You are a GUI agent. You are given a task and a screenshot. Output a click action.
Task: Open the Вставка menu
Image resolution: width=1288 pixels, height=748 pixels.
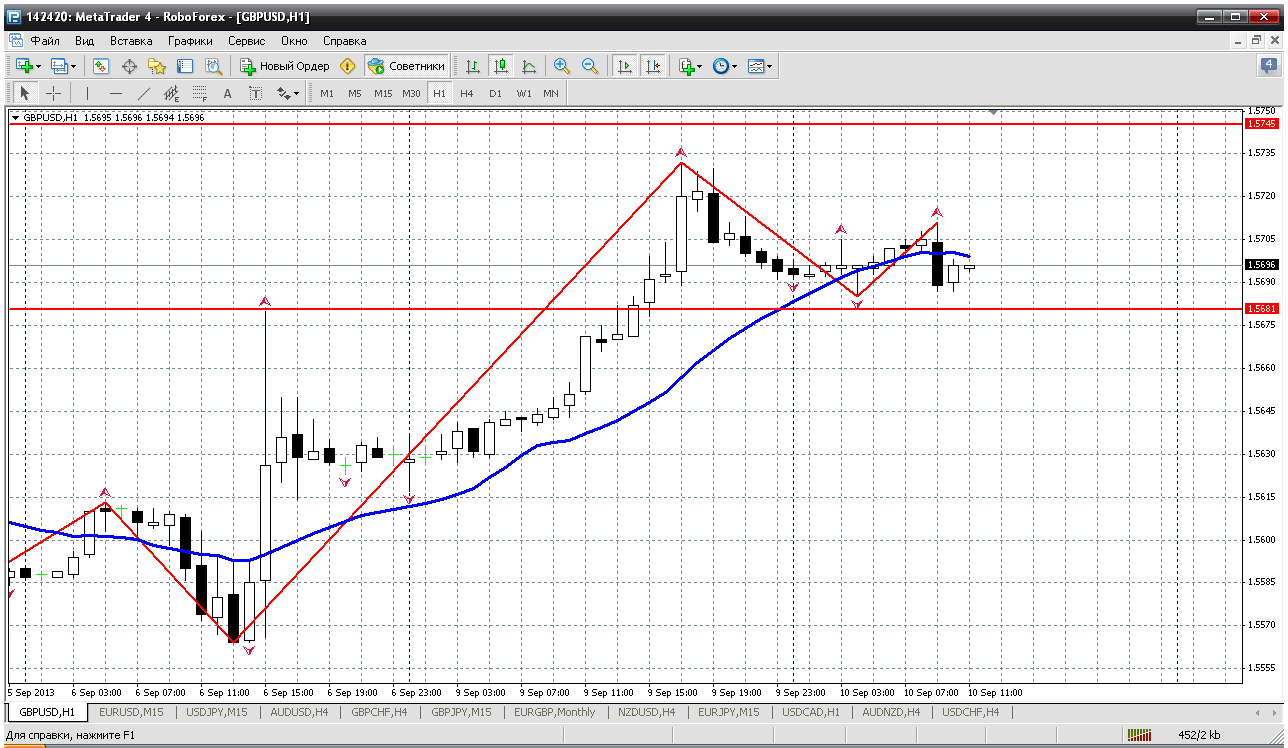click(131, 41)
